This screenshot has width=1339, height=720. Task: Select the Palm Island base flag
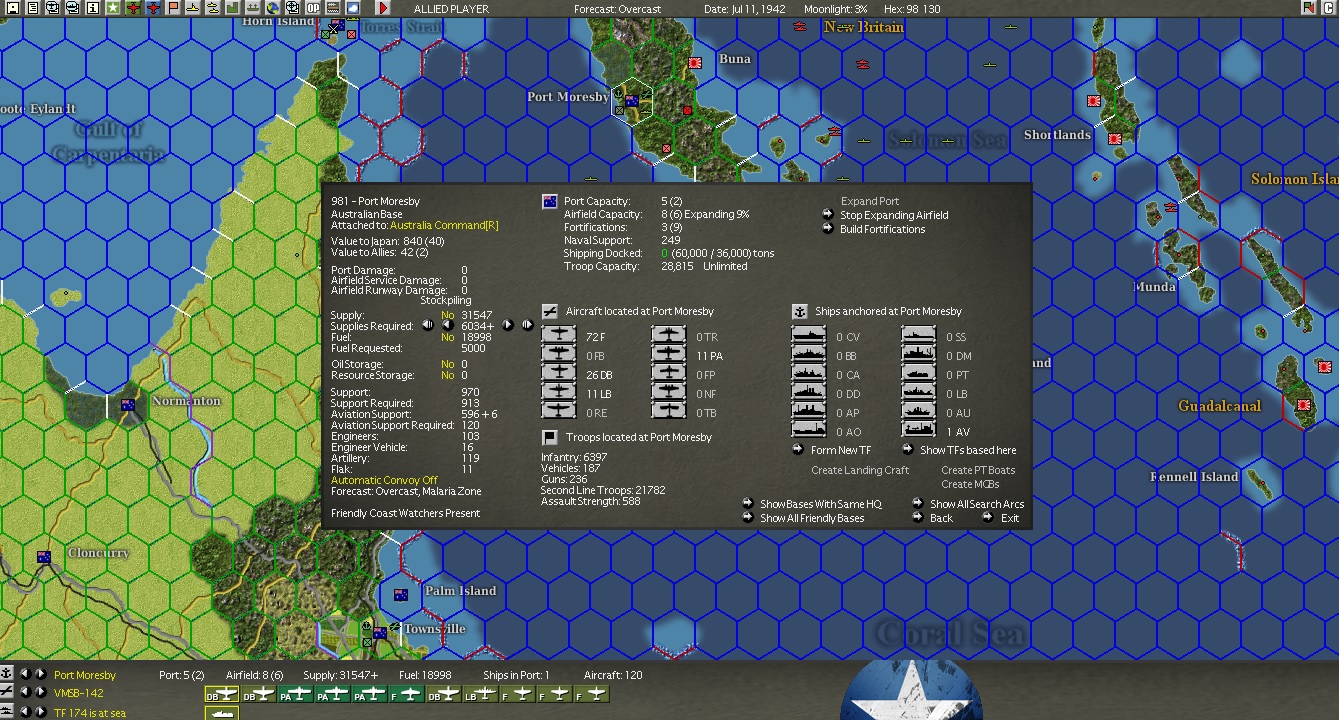pos(401,595)
